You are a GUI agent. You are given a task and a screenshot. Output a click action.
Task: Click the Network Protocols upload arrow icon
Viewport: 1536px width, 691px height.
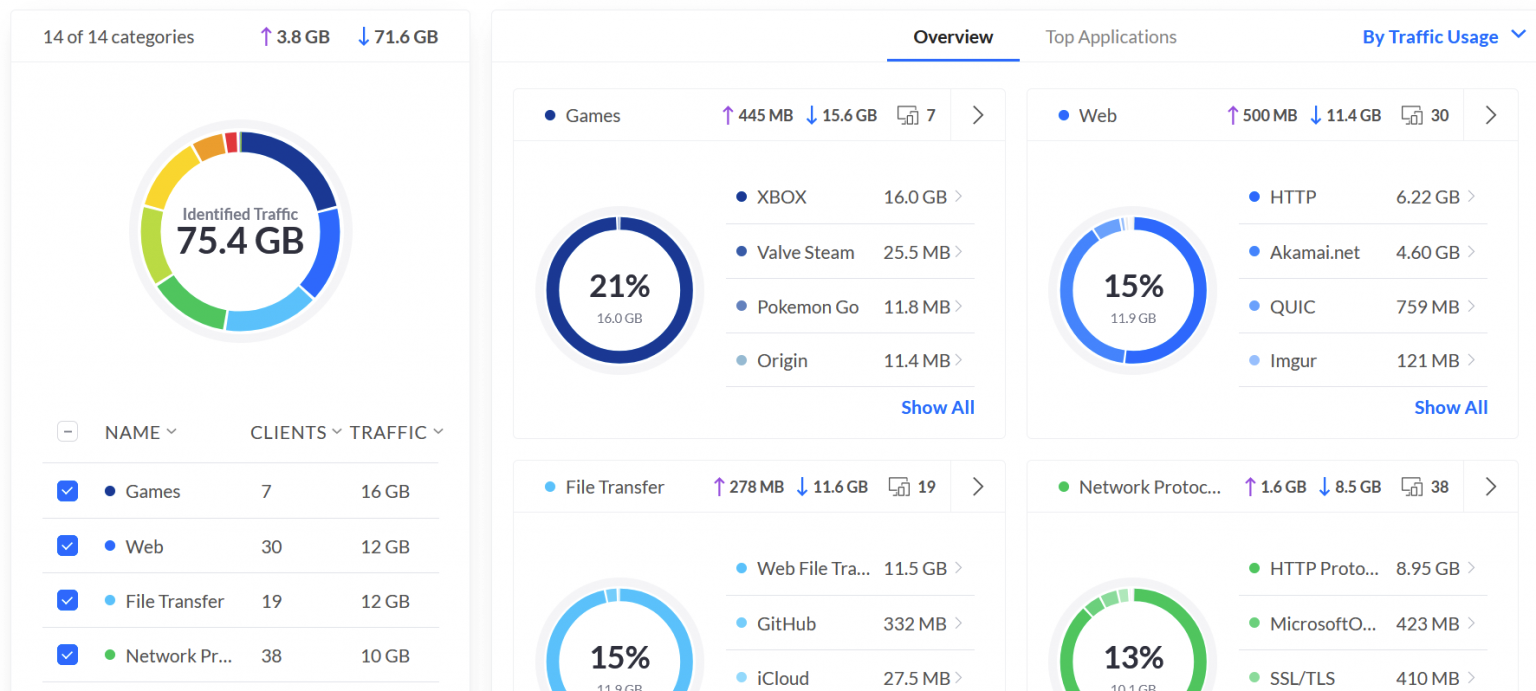point(1249,487)
